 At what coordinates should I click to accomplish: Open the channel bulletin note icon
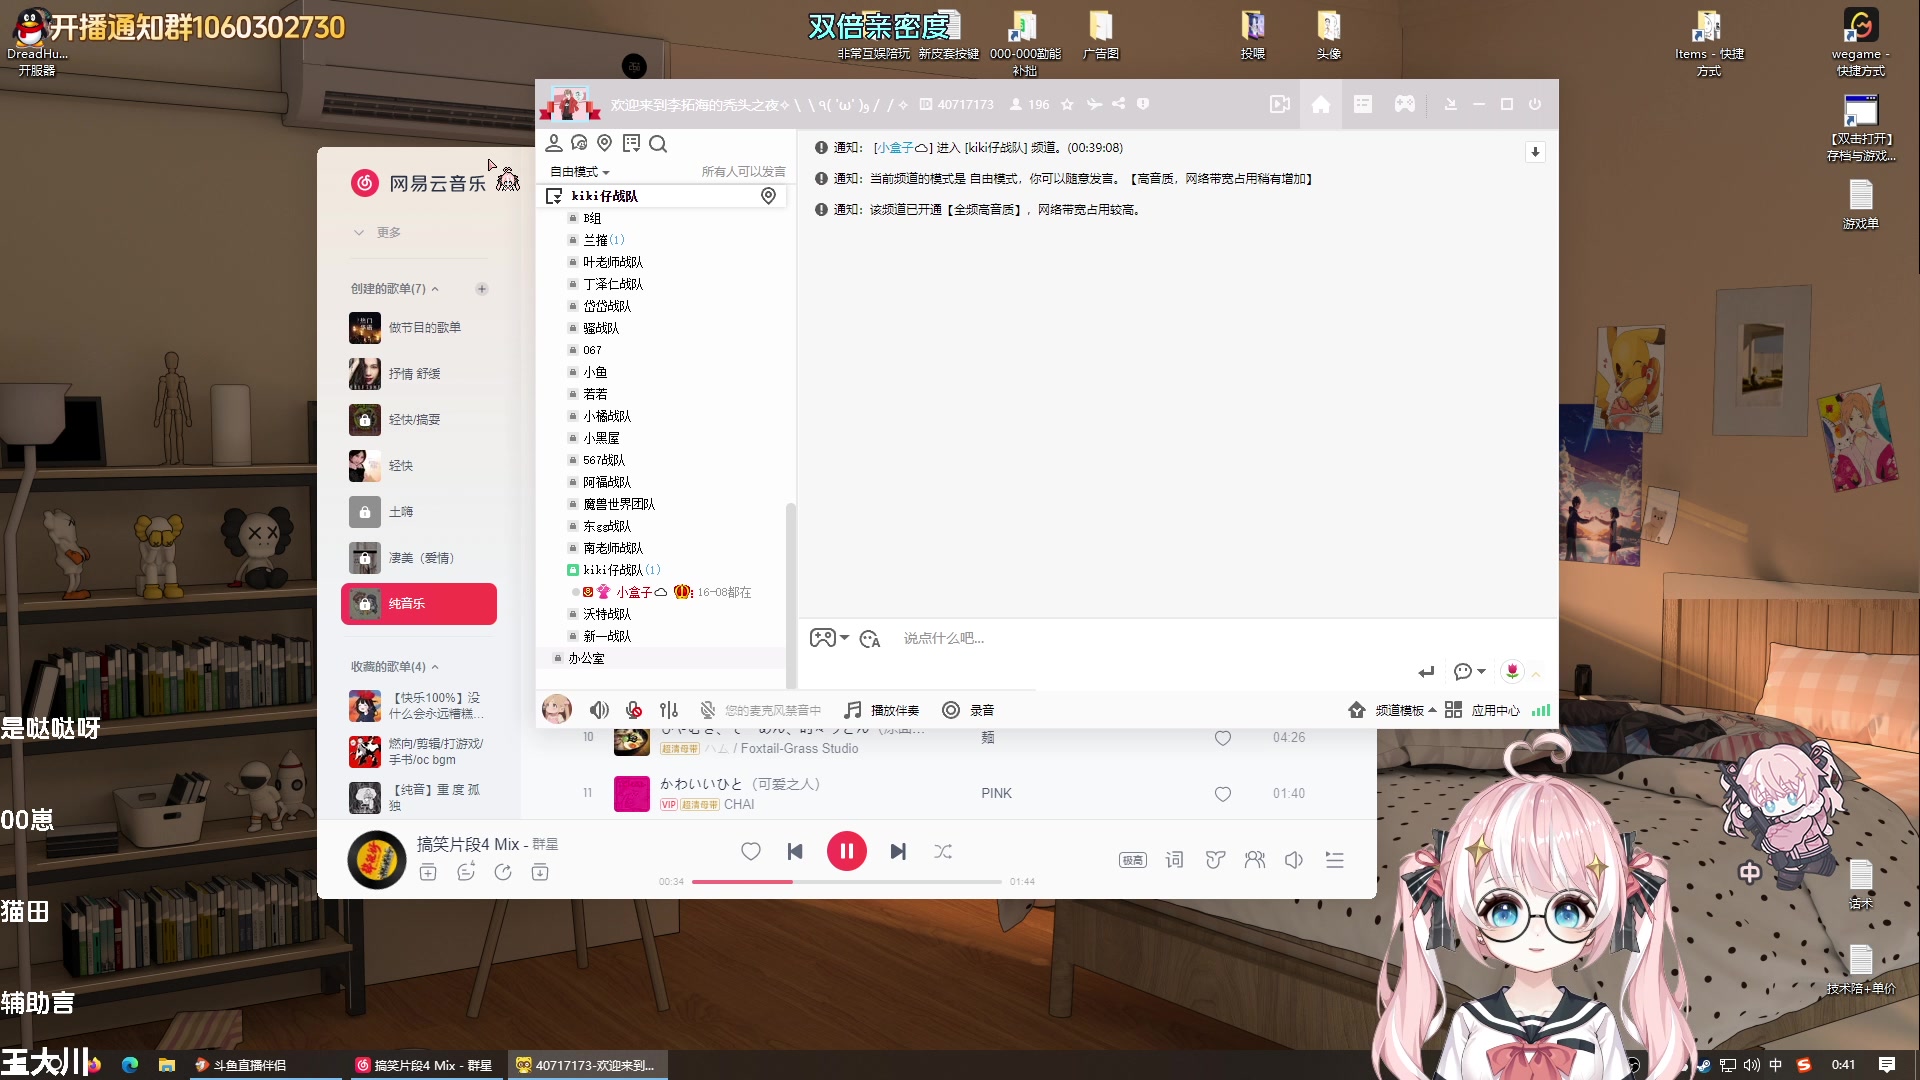click(631, 143)
